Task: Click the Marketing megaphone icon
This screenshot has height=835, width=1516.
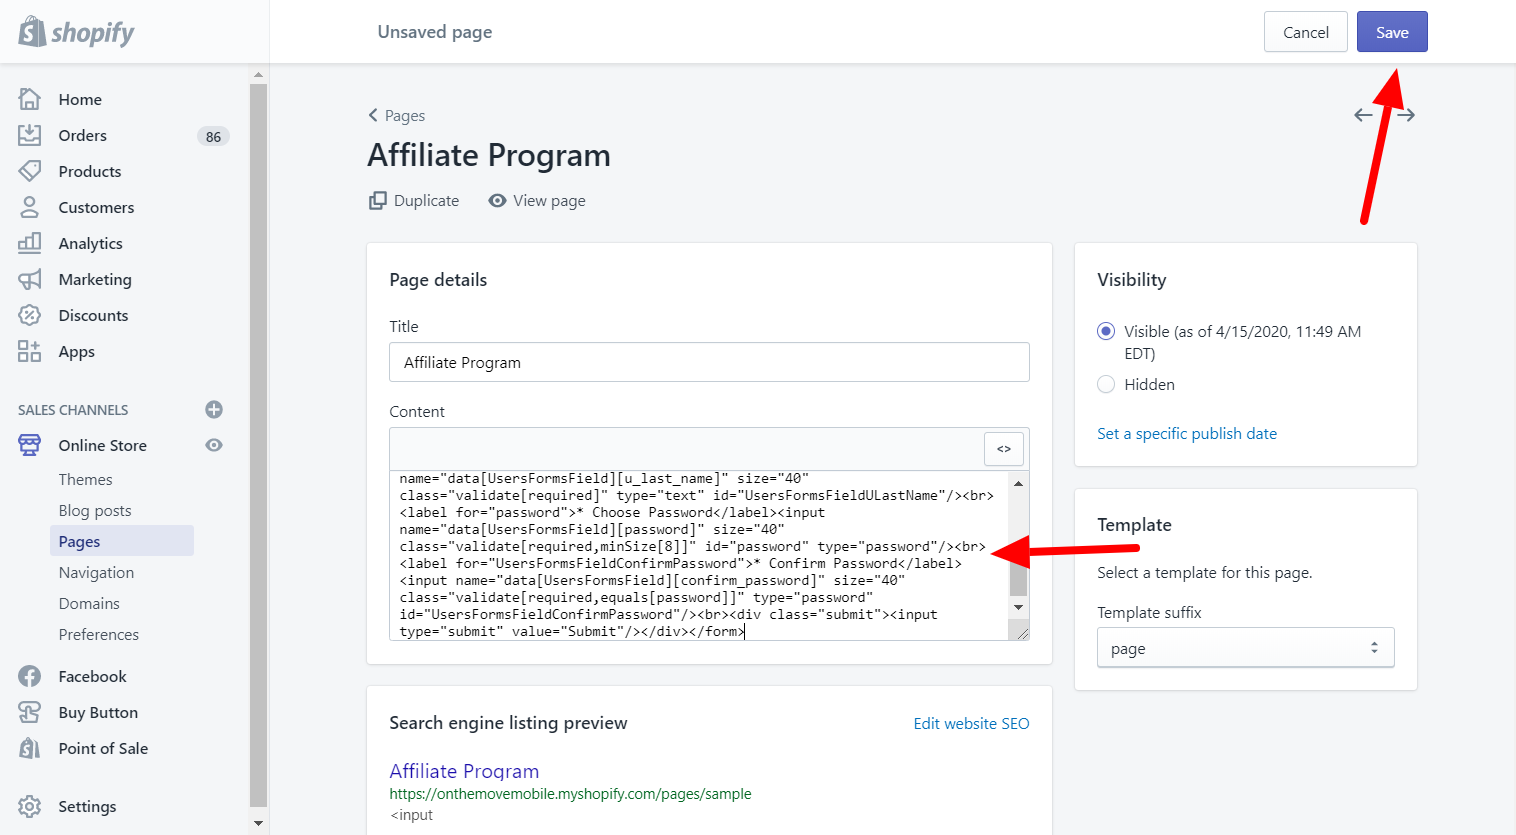Action: (x=30, y=279)
